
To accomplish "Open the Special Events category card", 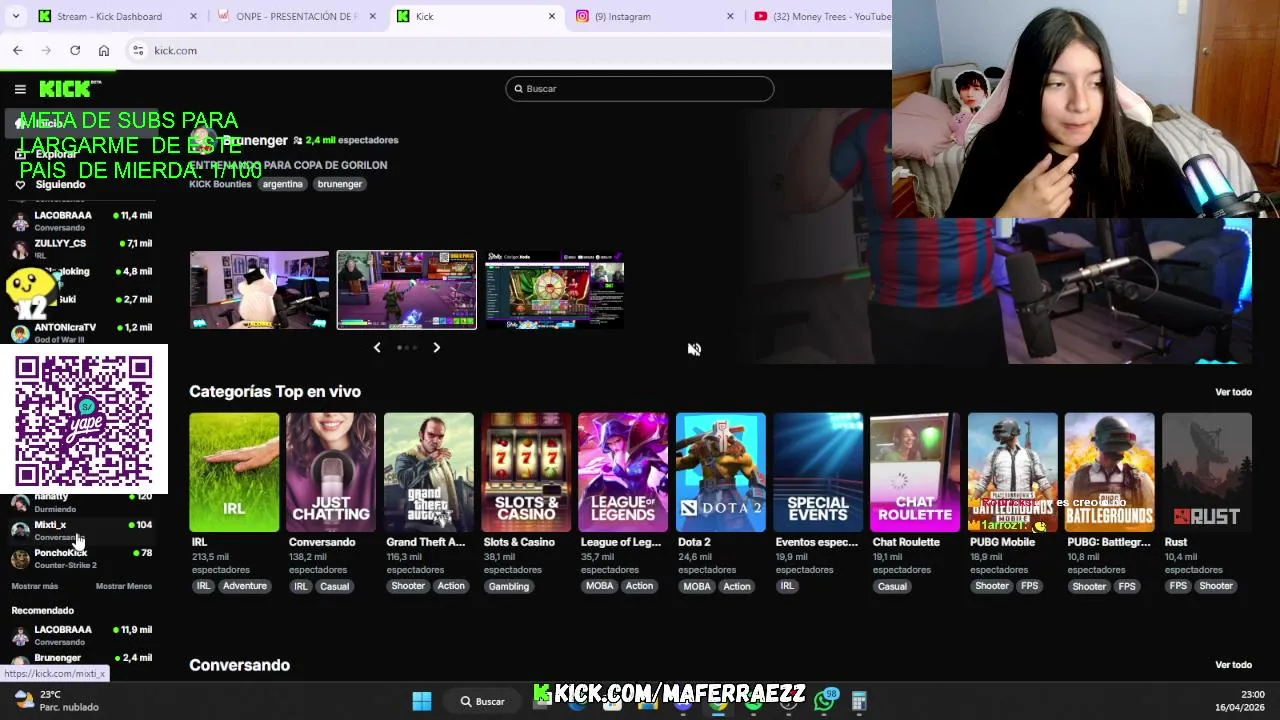I will coord(818,472).
